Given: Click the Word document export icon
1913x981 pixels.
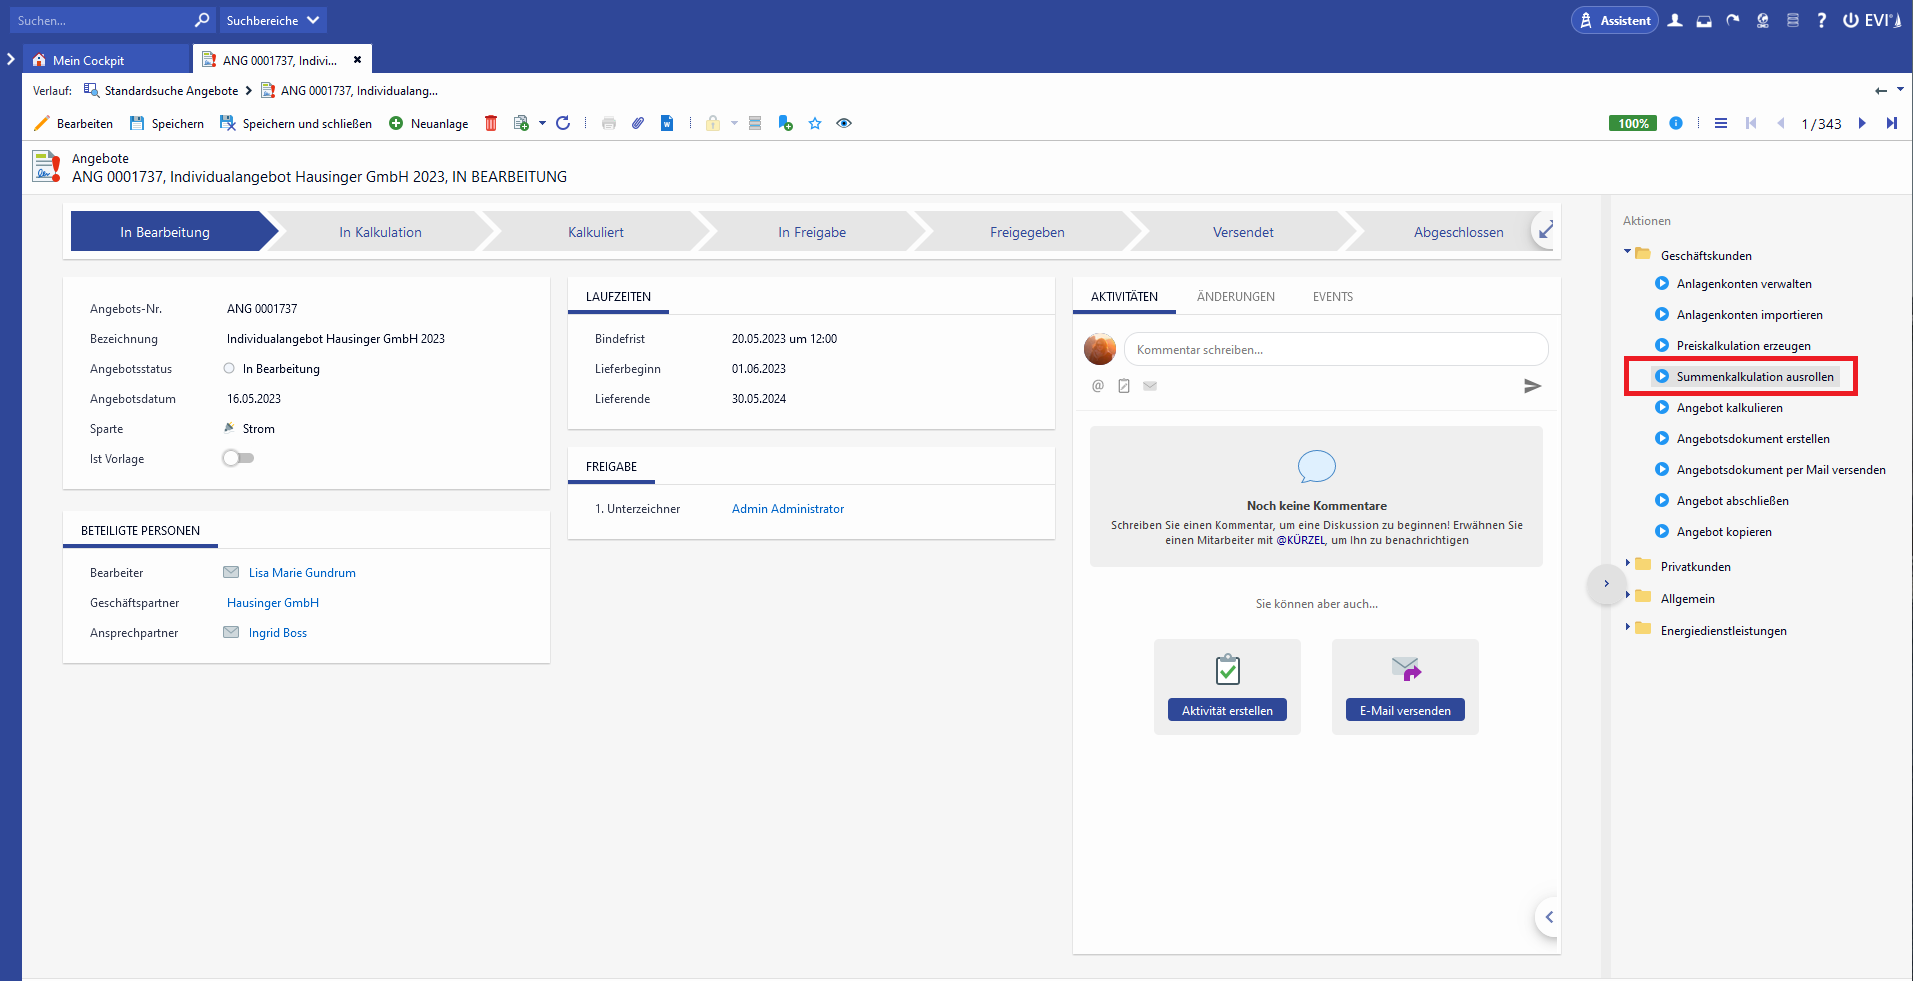Looking at the screenshot, I should coord(667,123).
